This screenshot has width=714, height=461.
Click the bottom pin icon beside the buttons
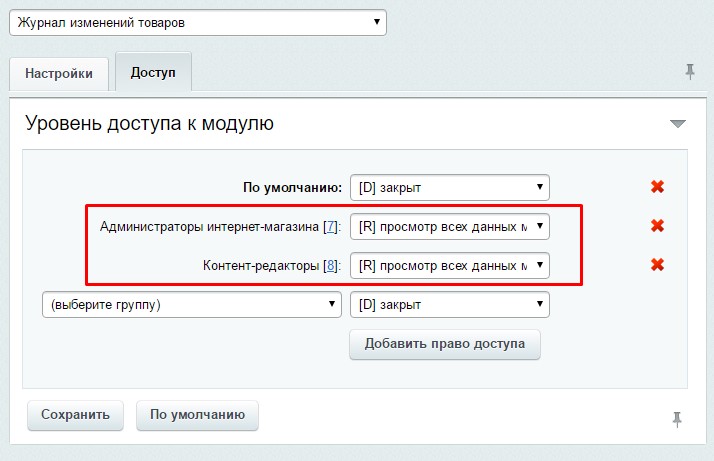point(677,419)
